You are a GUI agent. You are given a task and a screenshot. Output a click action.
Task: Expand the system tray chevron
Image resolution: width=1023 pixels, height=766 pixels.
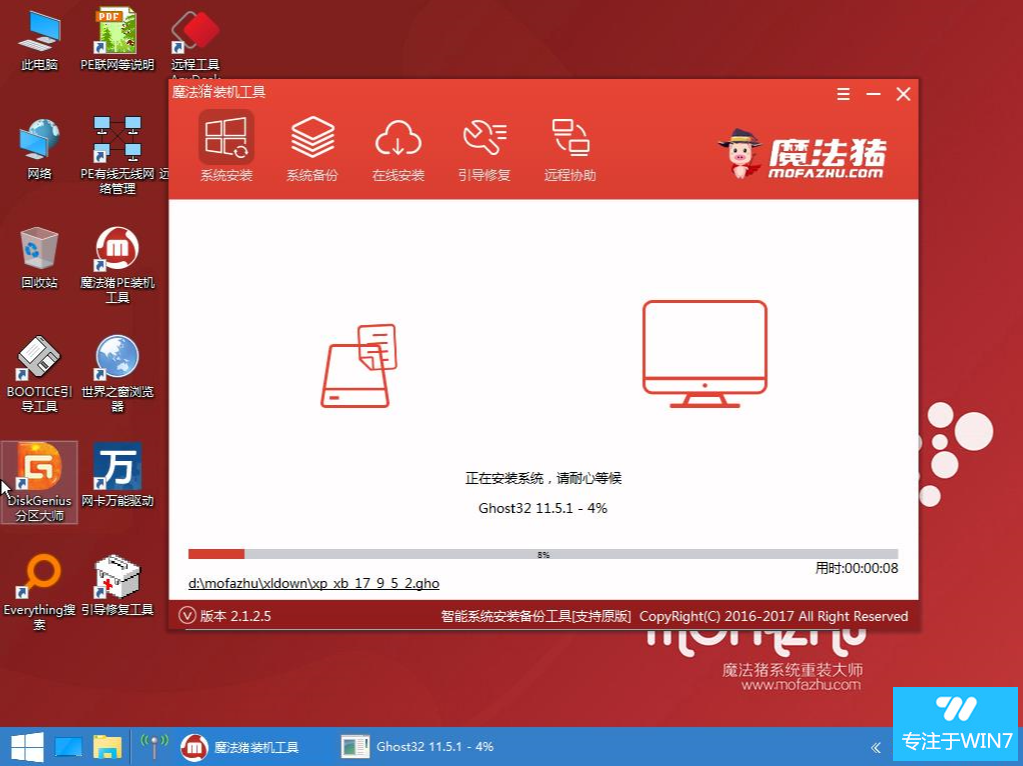click(876, 748)
